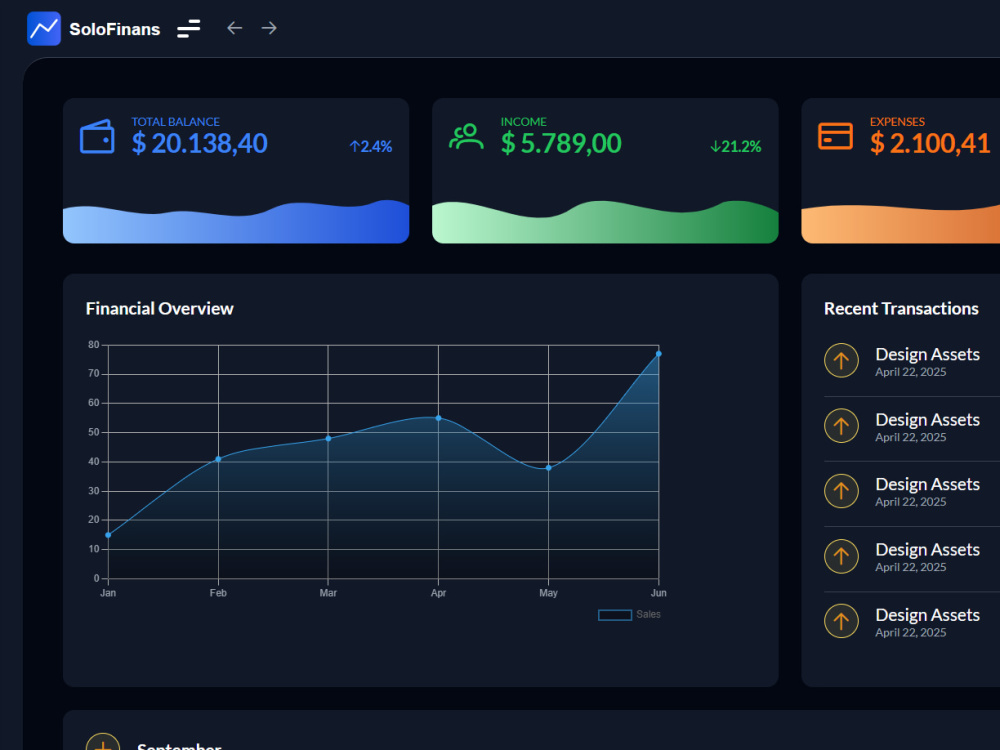Click the green wave graphic in Income
The height and width of the screenshot is (750, 1000).
coord(605,222)
